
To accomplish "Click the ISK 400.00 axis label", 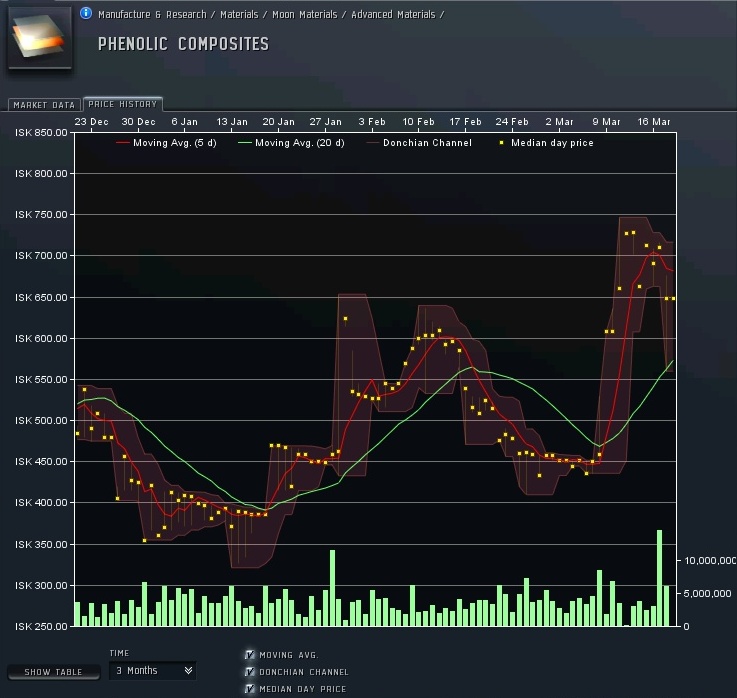I will [41, 503].
